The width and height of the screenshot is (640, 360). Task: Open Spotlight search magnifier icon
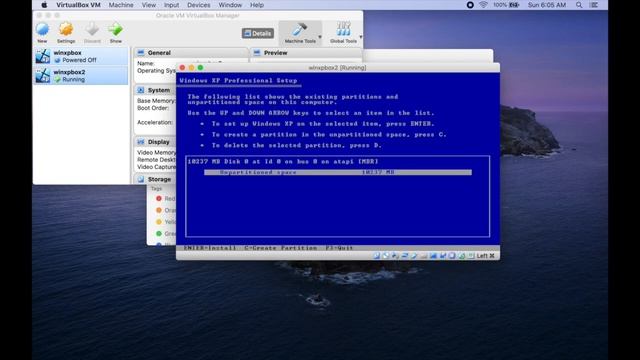(579, 5)
